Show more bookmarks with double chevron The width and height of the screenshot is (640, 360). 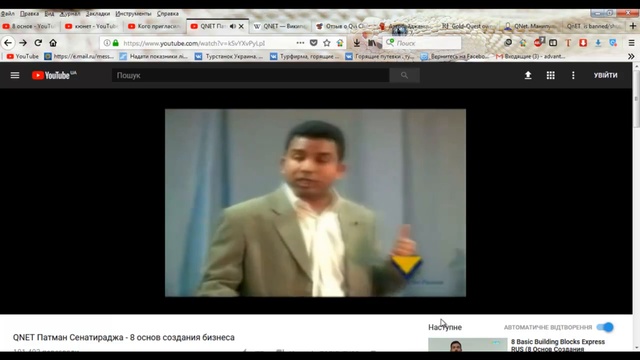tap(631, 56)
